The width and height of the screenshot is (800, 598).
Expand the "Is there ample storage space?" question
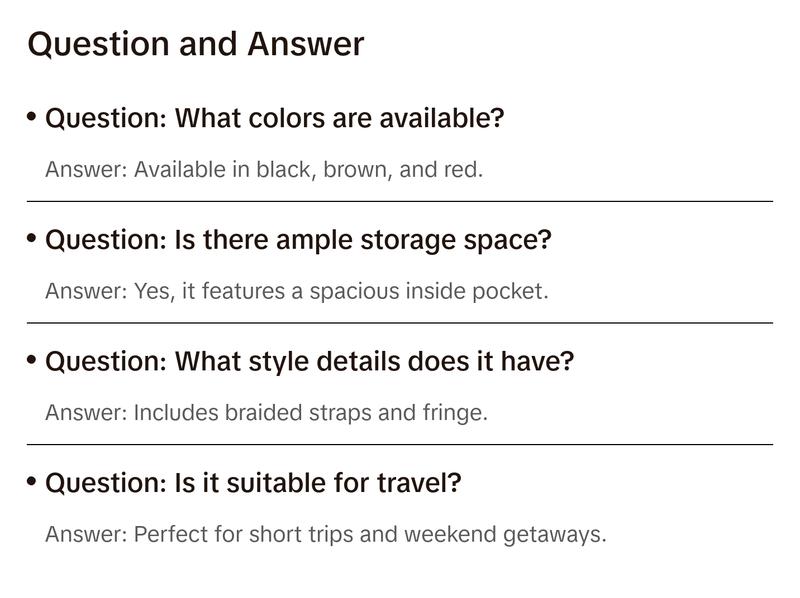[x=298, y=241]
